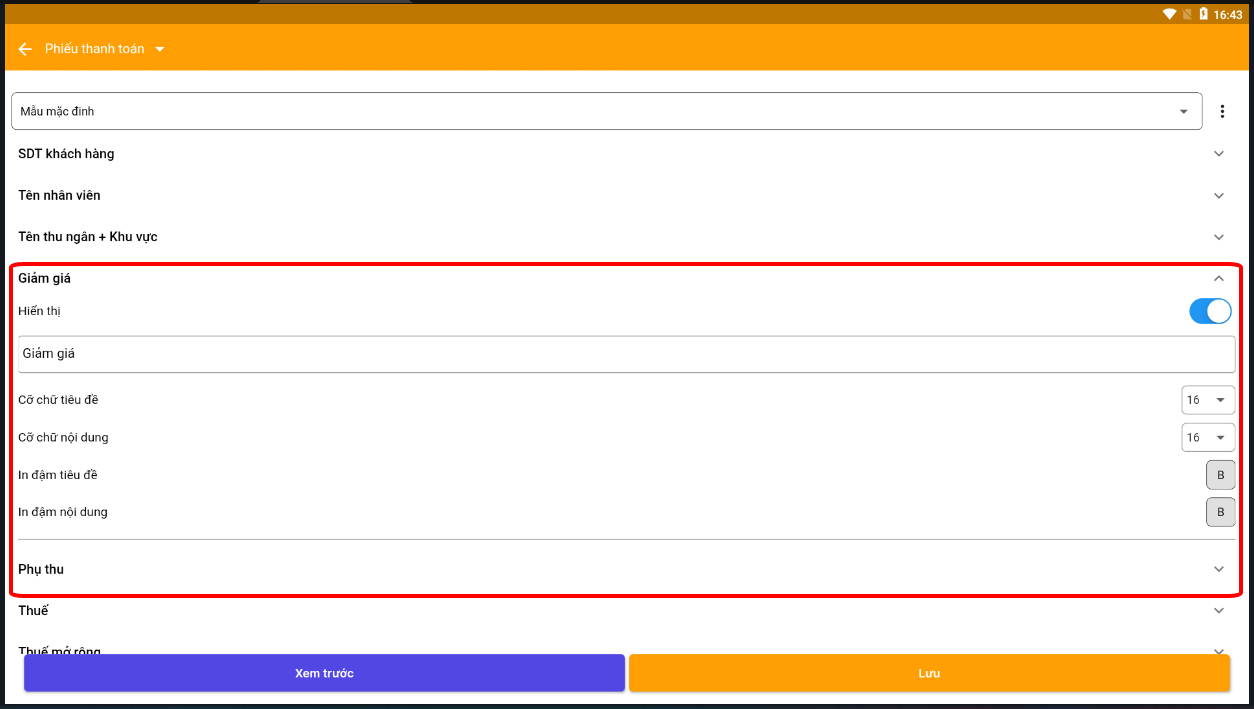This screenshot has height=709, width=1254.
Task: Toggle bold for In đậm tiêu đề
Action: point(1220,475)
